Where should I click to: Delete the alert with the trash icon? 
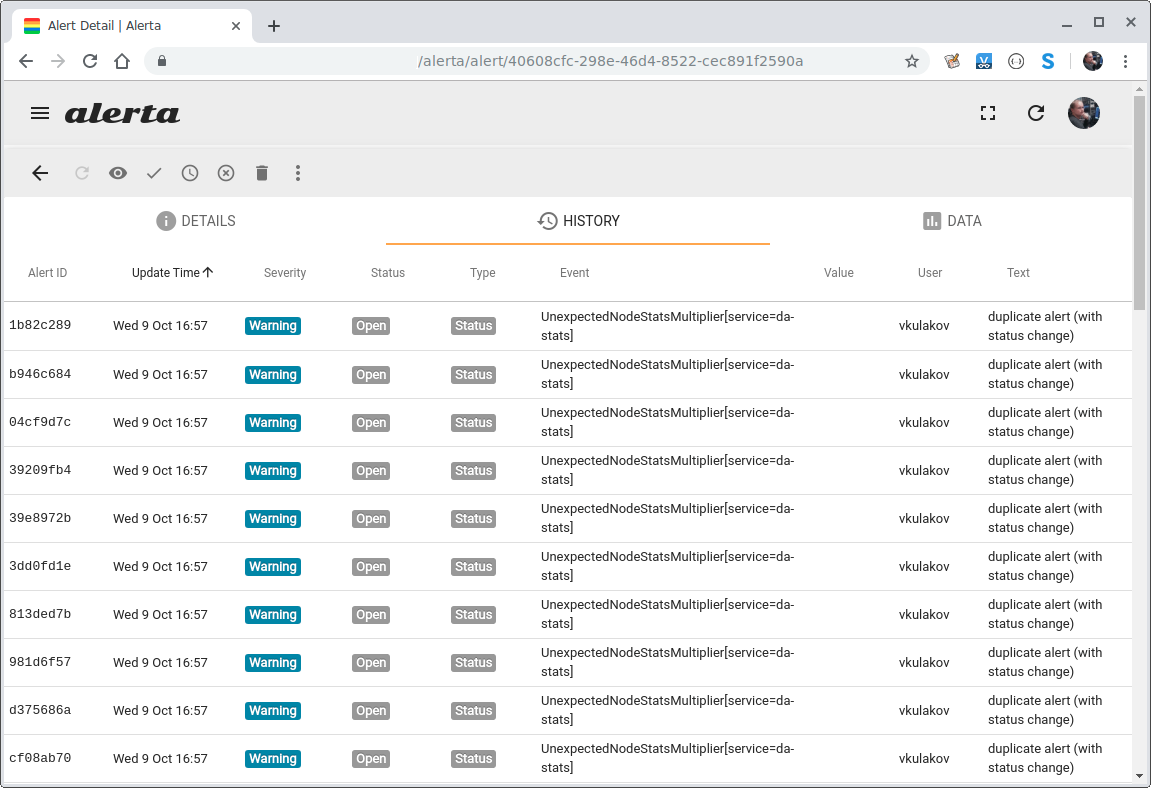click(262, 173)
